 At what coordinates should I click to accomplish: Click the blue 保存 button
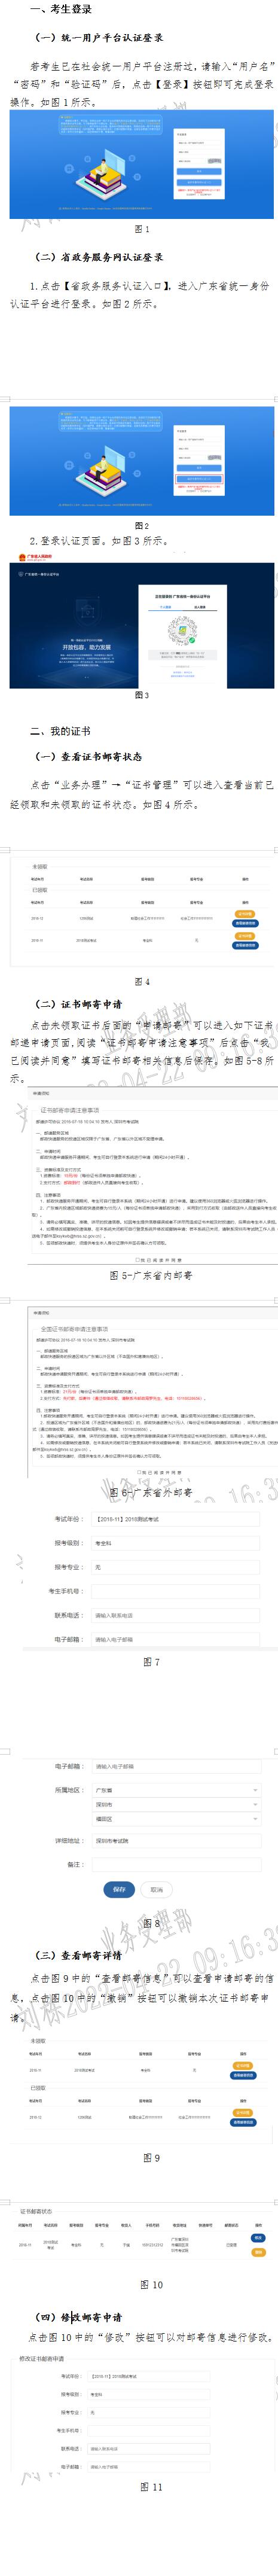pyautogui.click(x=119, y=1889)
